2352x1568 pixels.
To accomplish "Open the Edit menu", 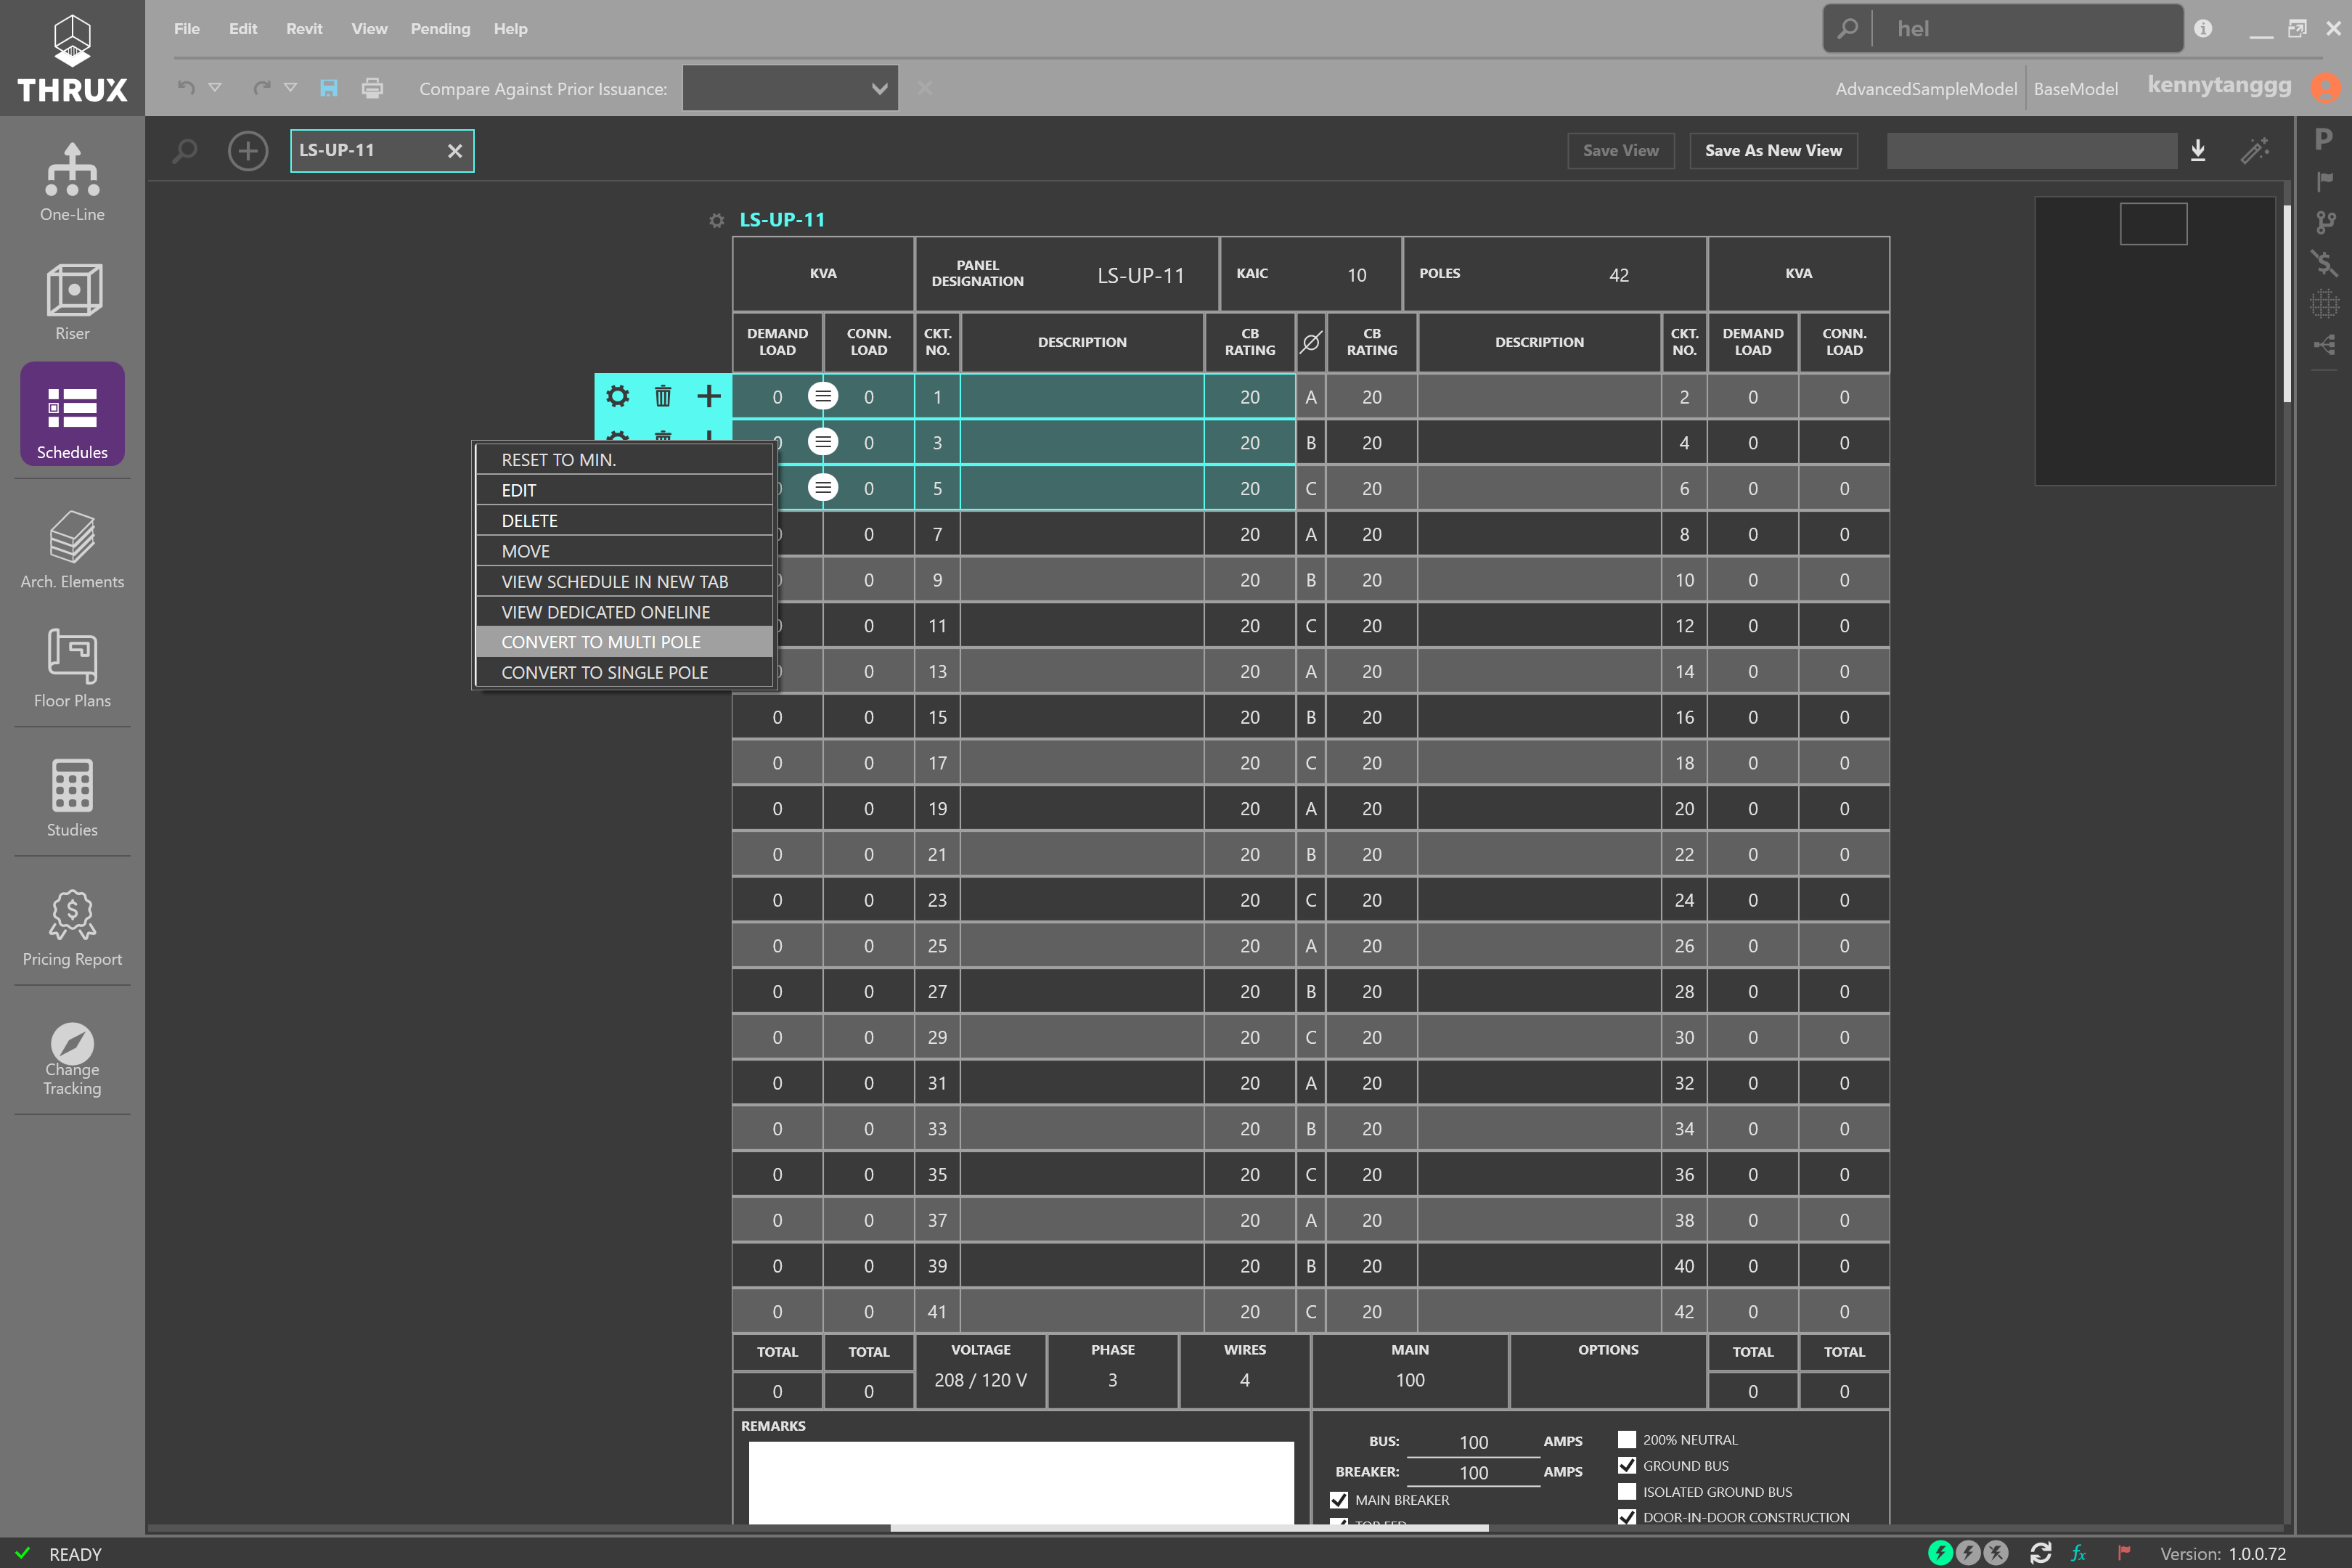I will pyautogui.click(x=243, y=29).
